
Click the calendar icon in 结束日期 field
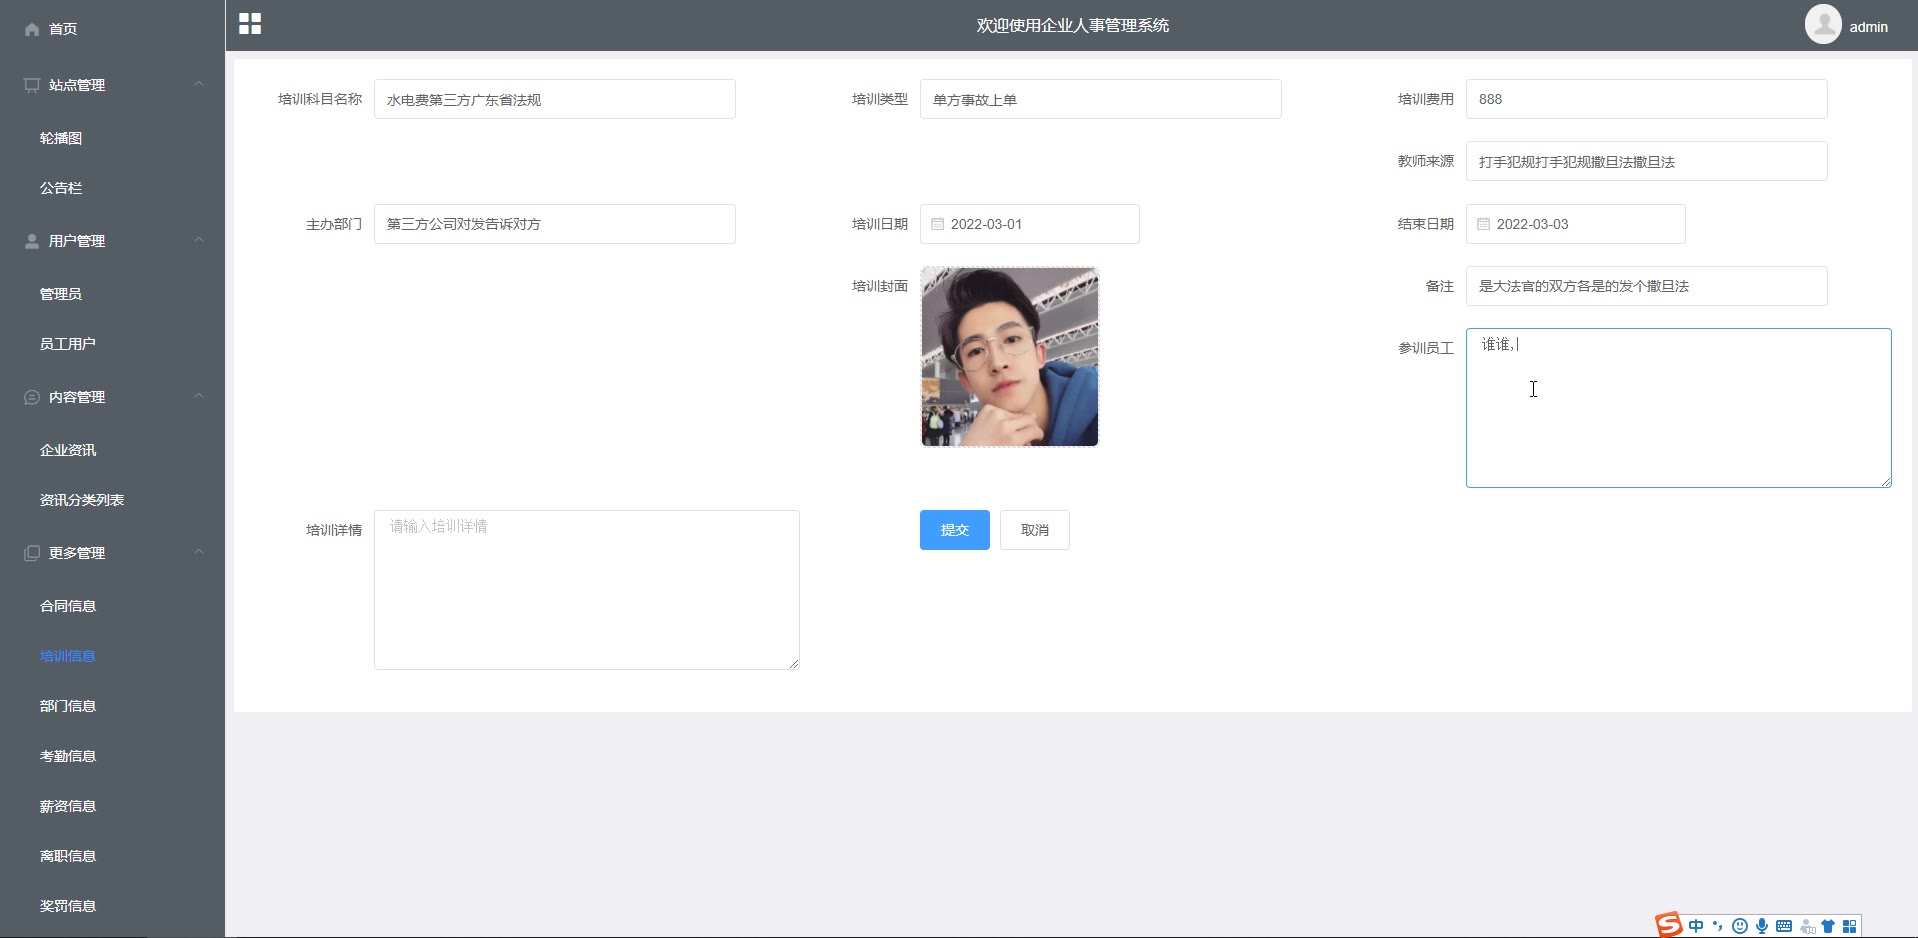[1484, 224]
